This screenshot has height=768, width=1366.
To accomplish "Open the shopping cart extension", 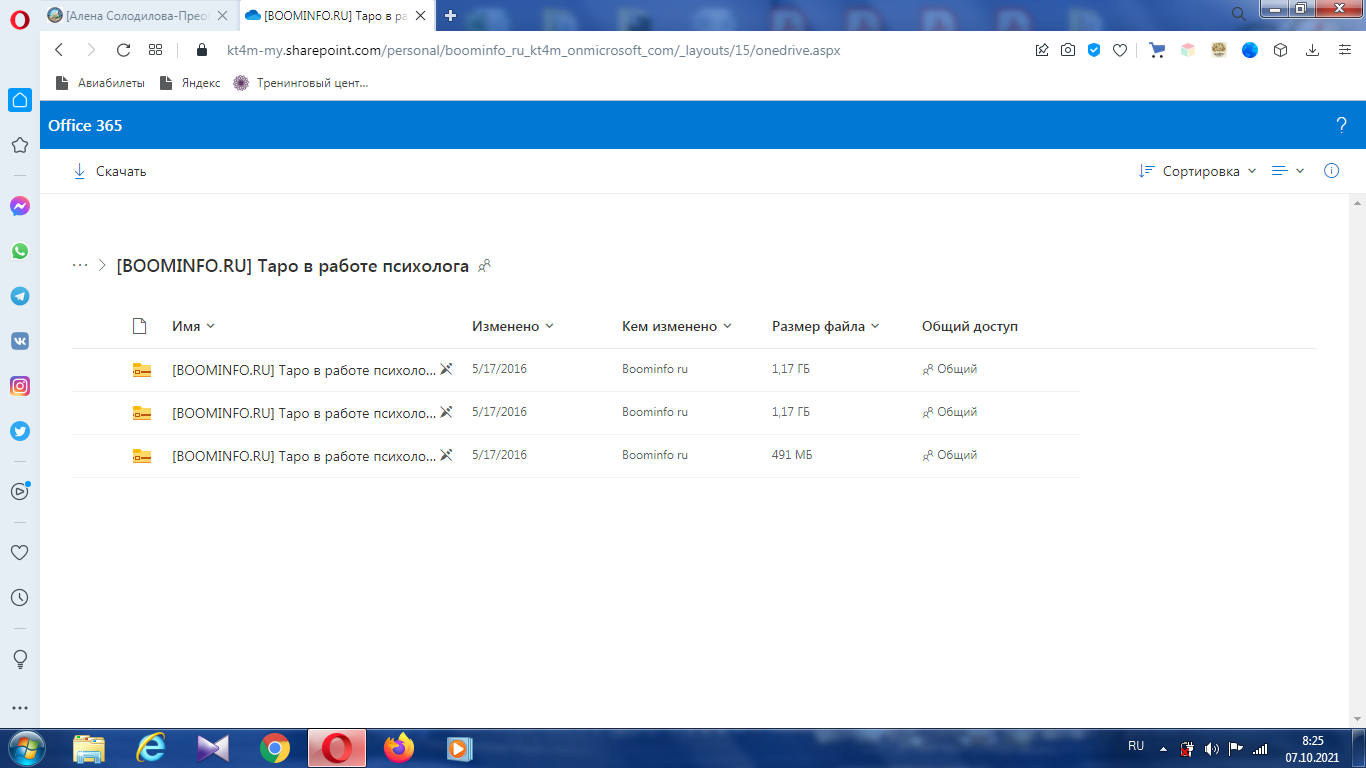I will pos(1157,50).
